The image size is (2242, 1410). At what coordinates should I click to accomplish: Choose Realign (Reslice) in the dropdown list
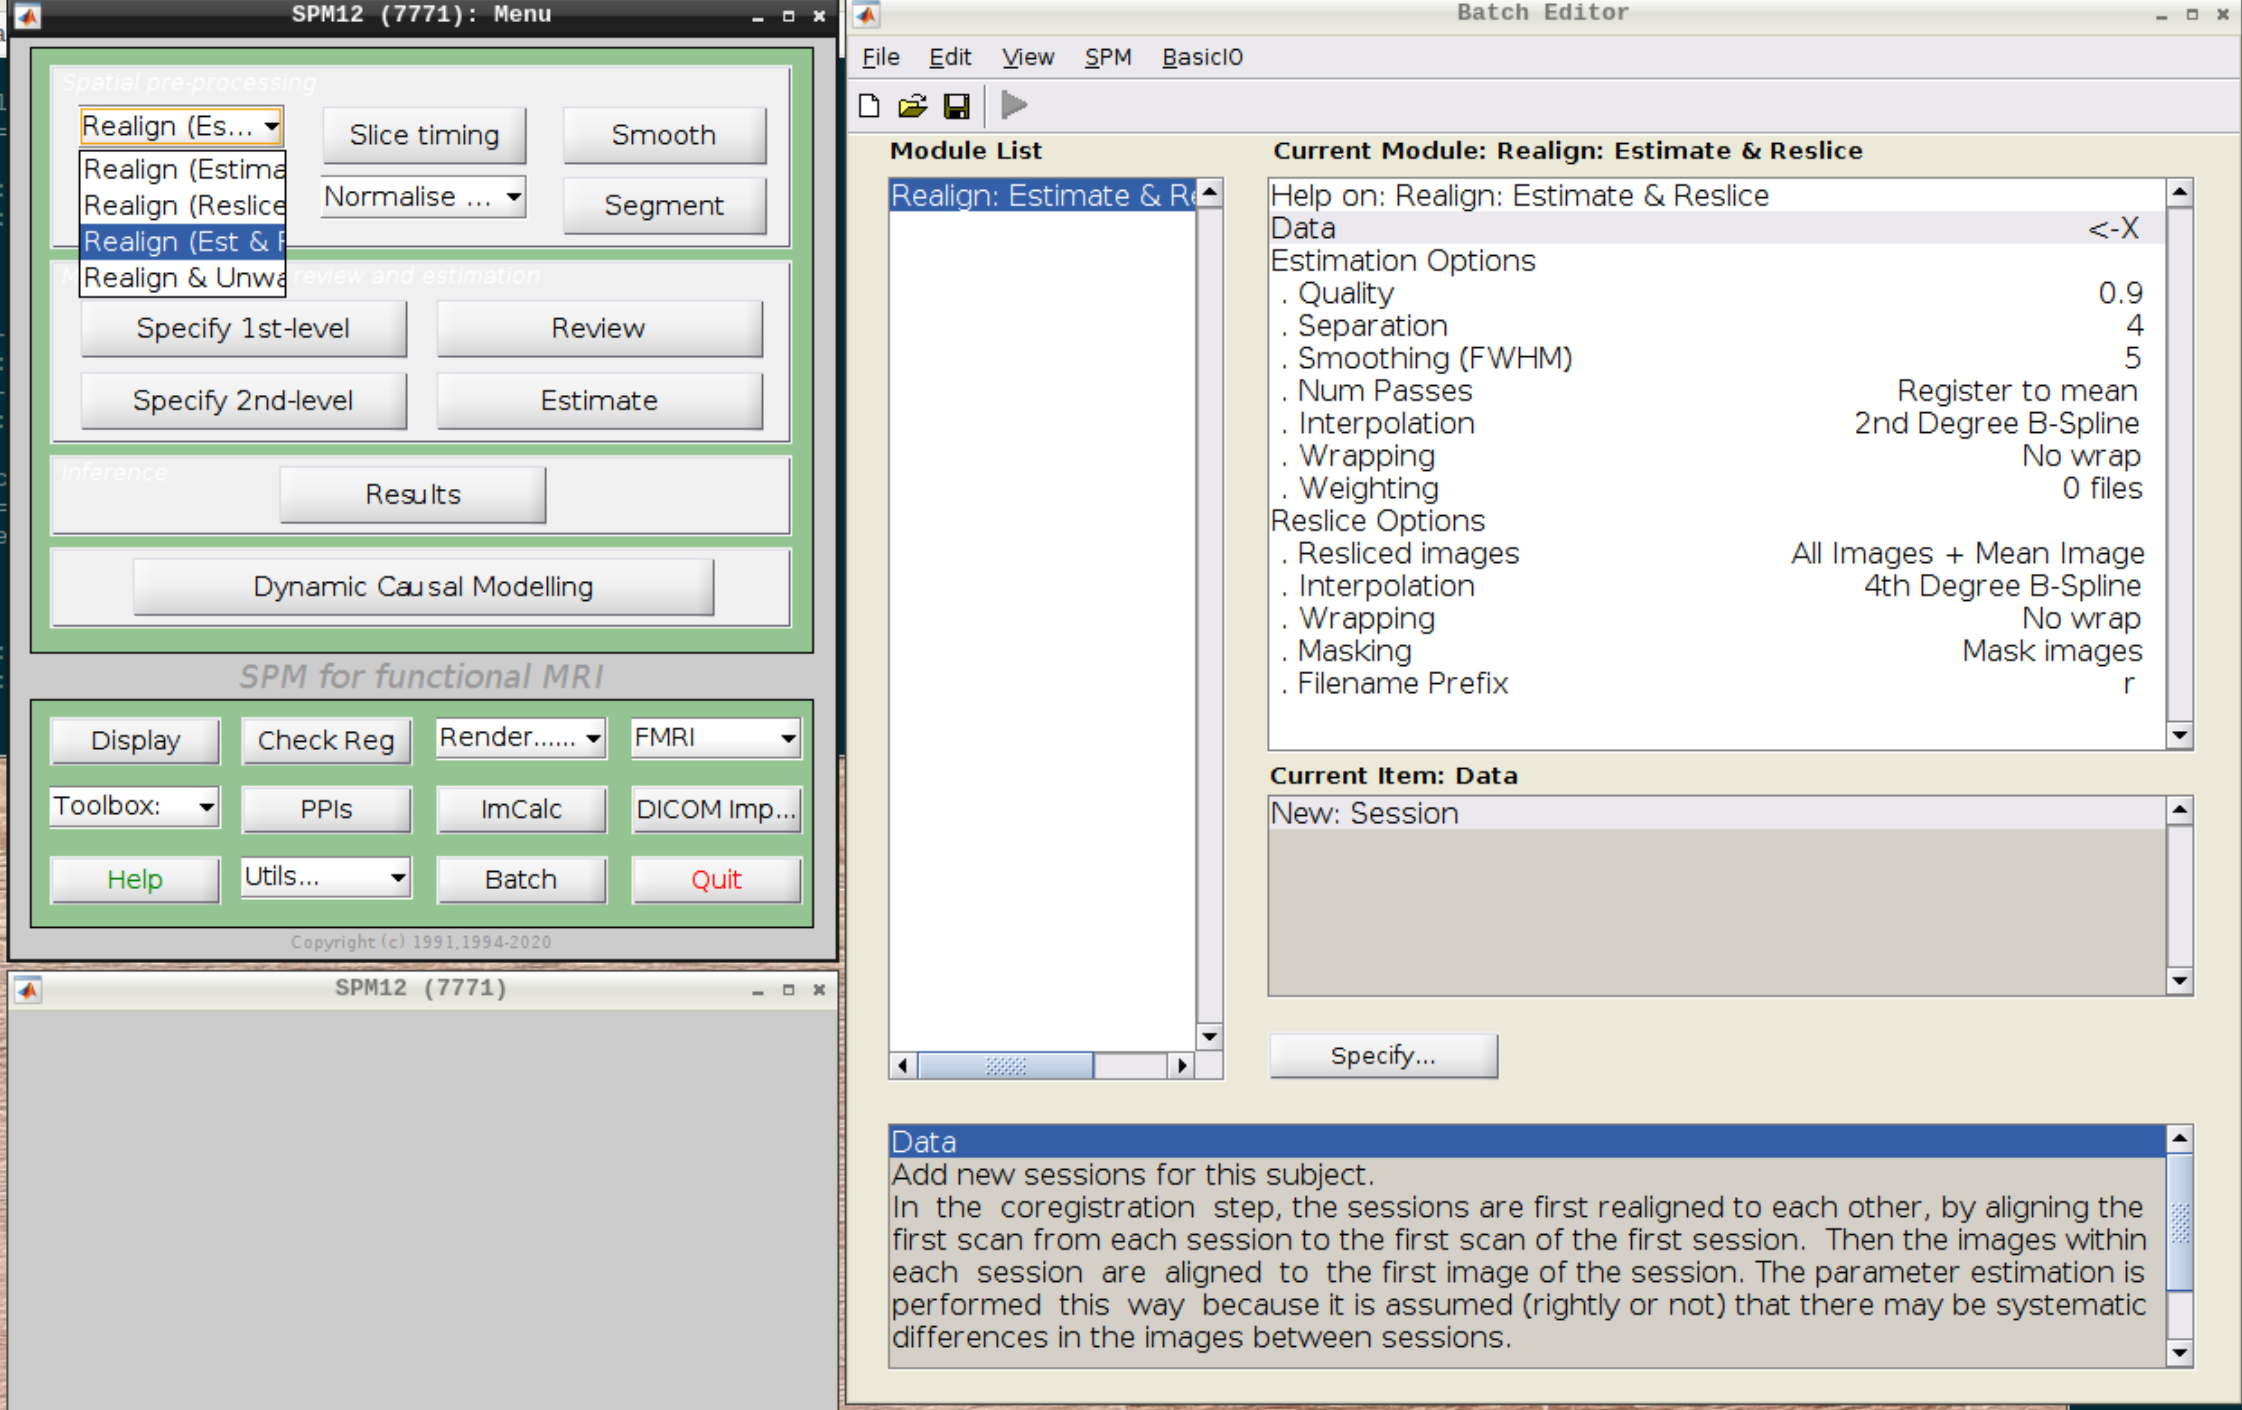183,205
